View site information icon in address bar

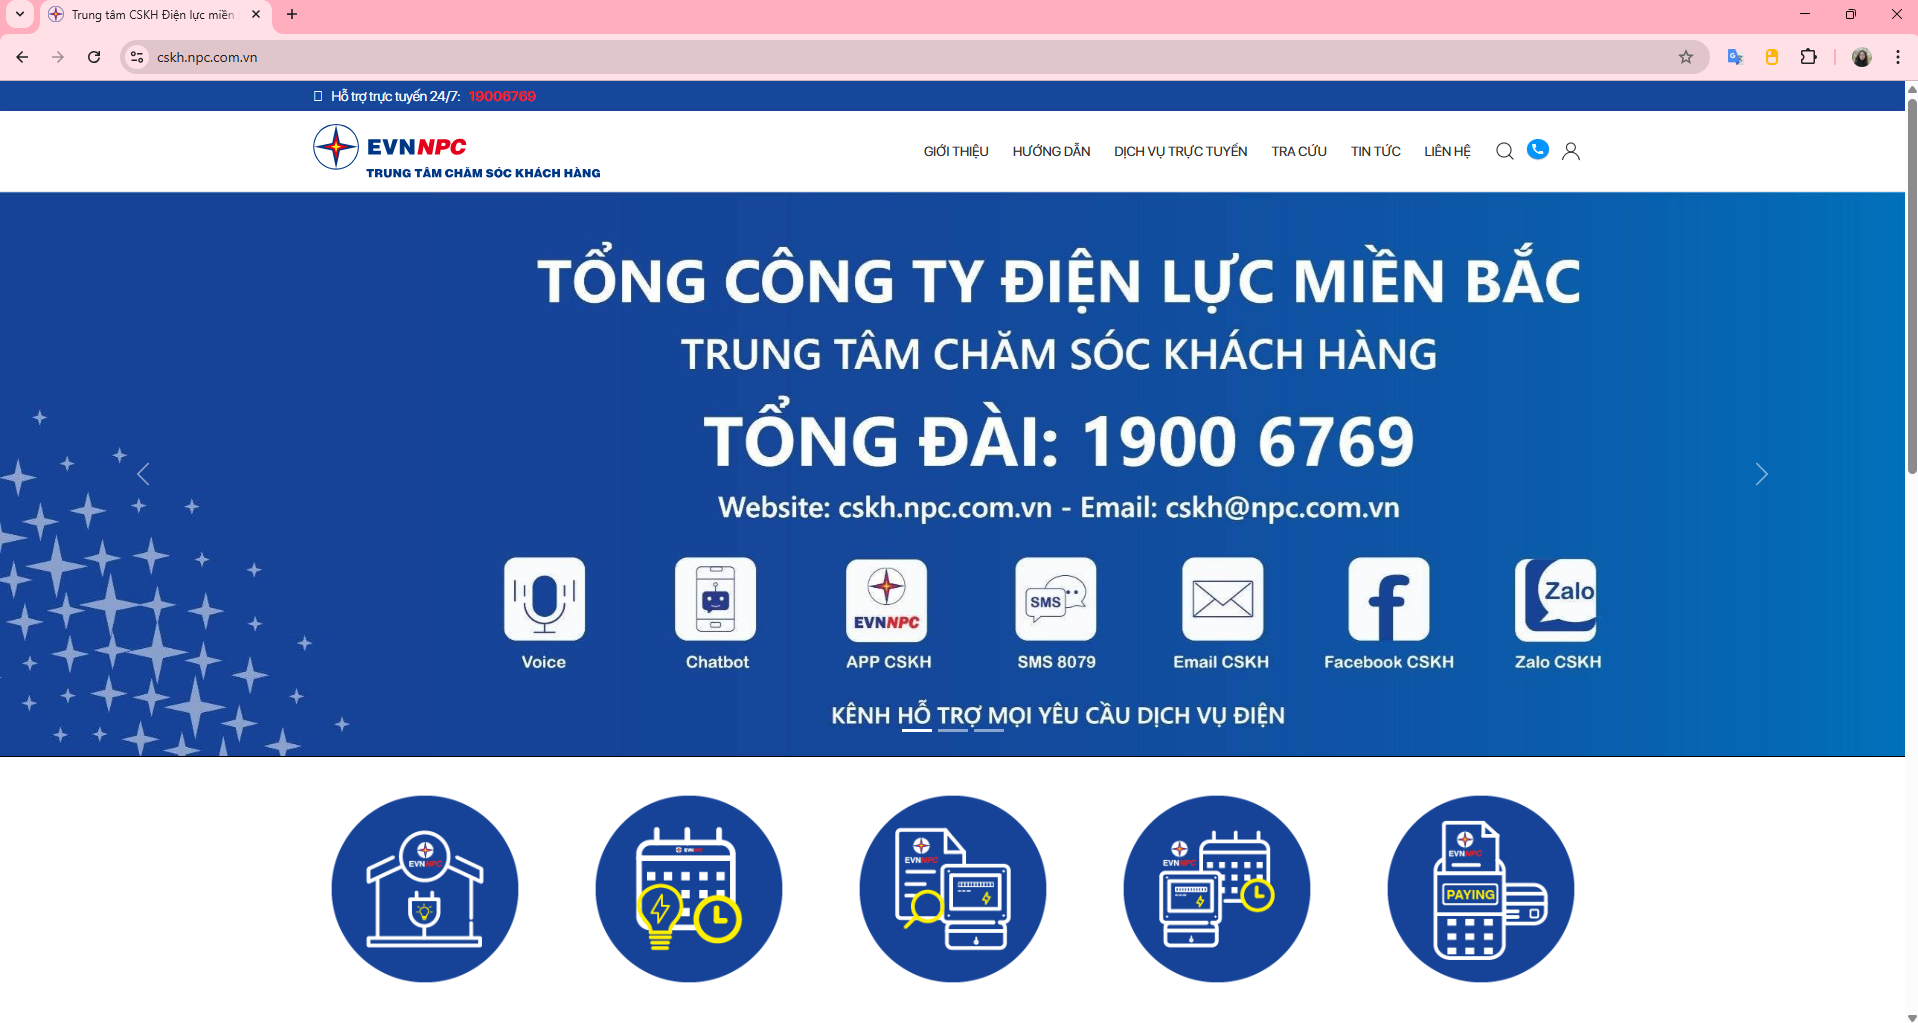click(137, 57)
